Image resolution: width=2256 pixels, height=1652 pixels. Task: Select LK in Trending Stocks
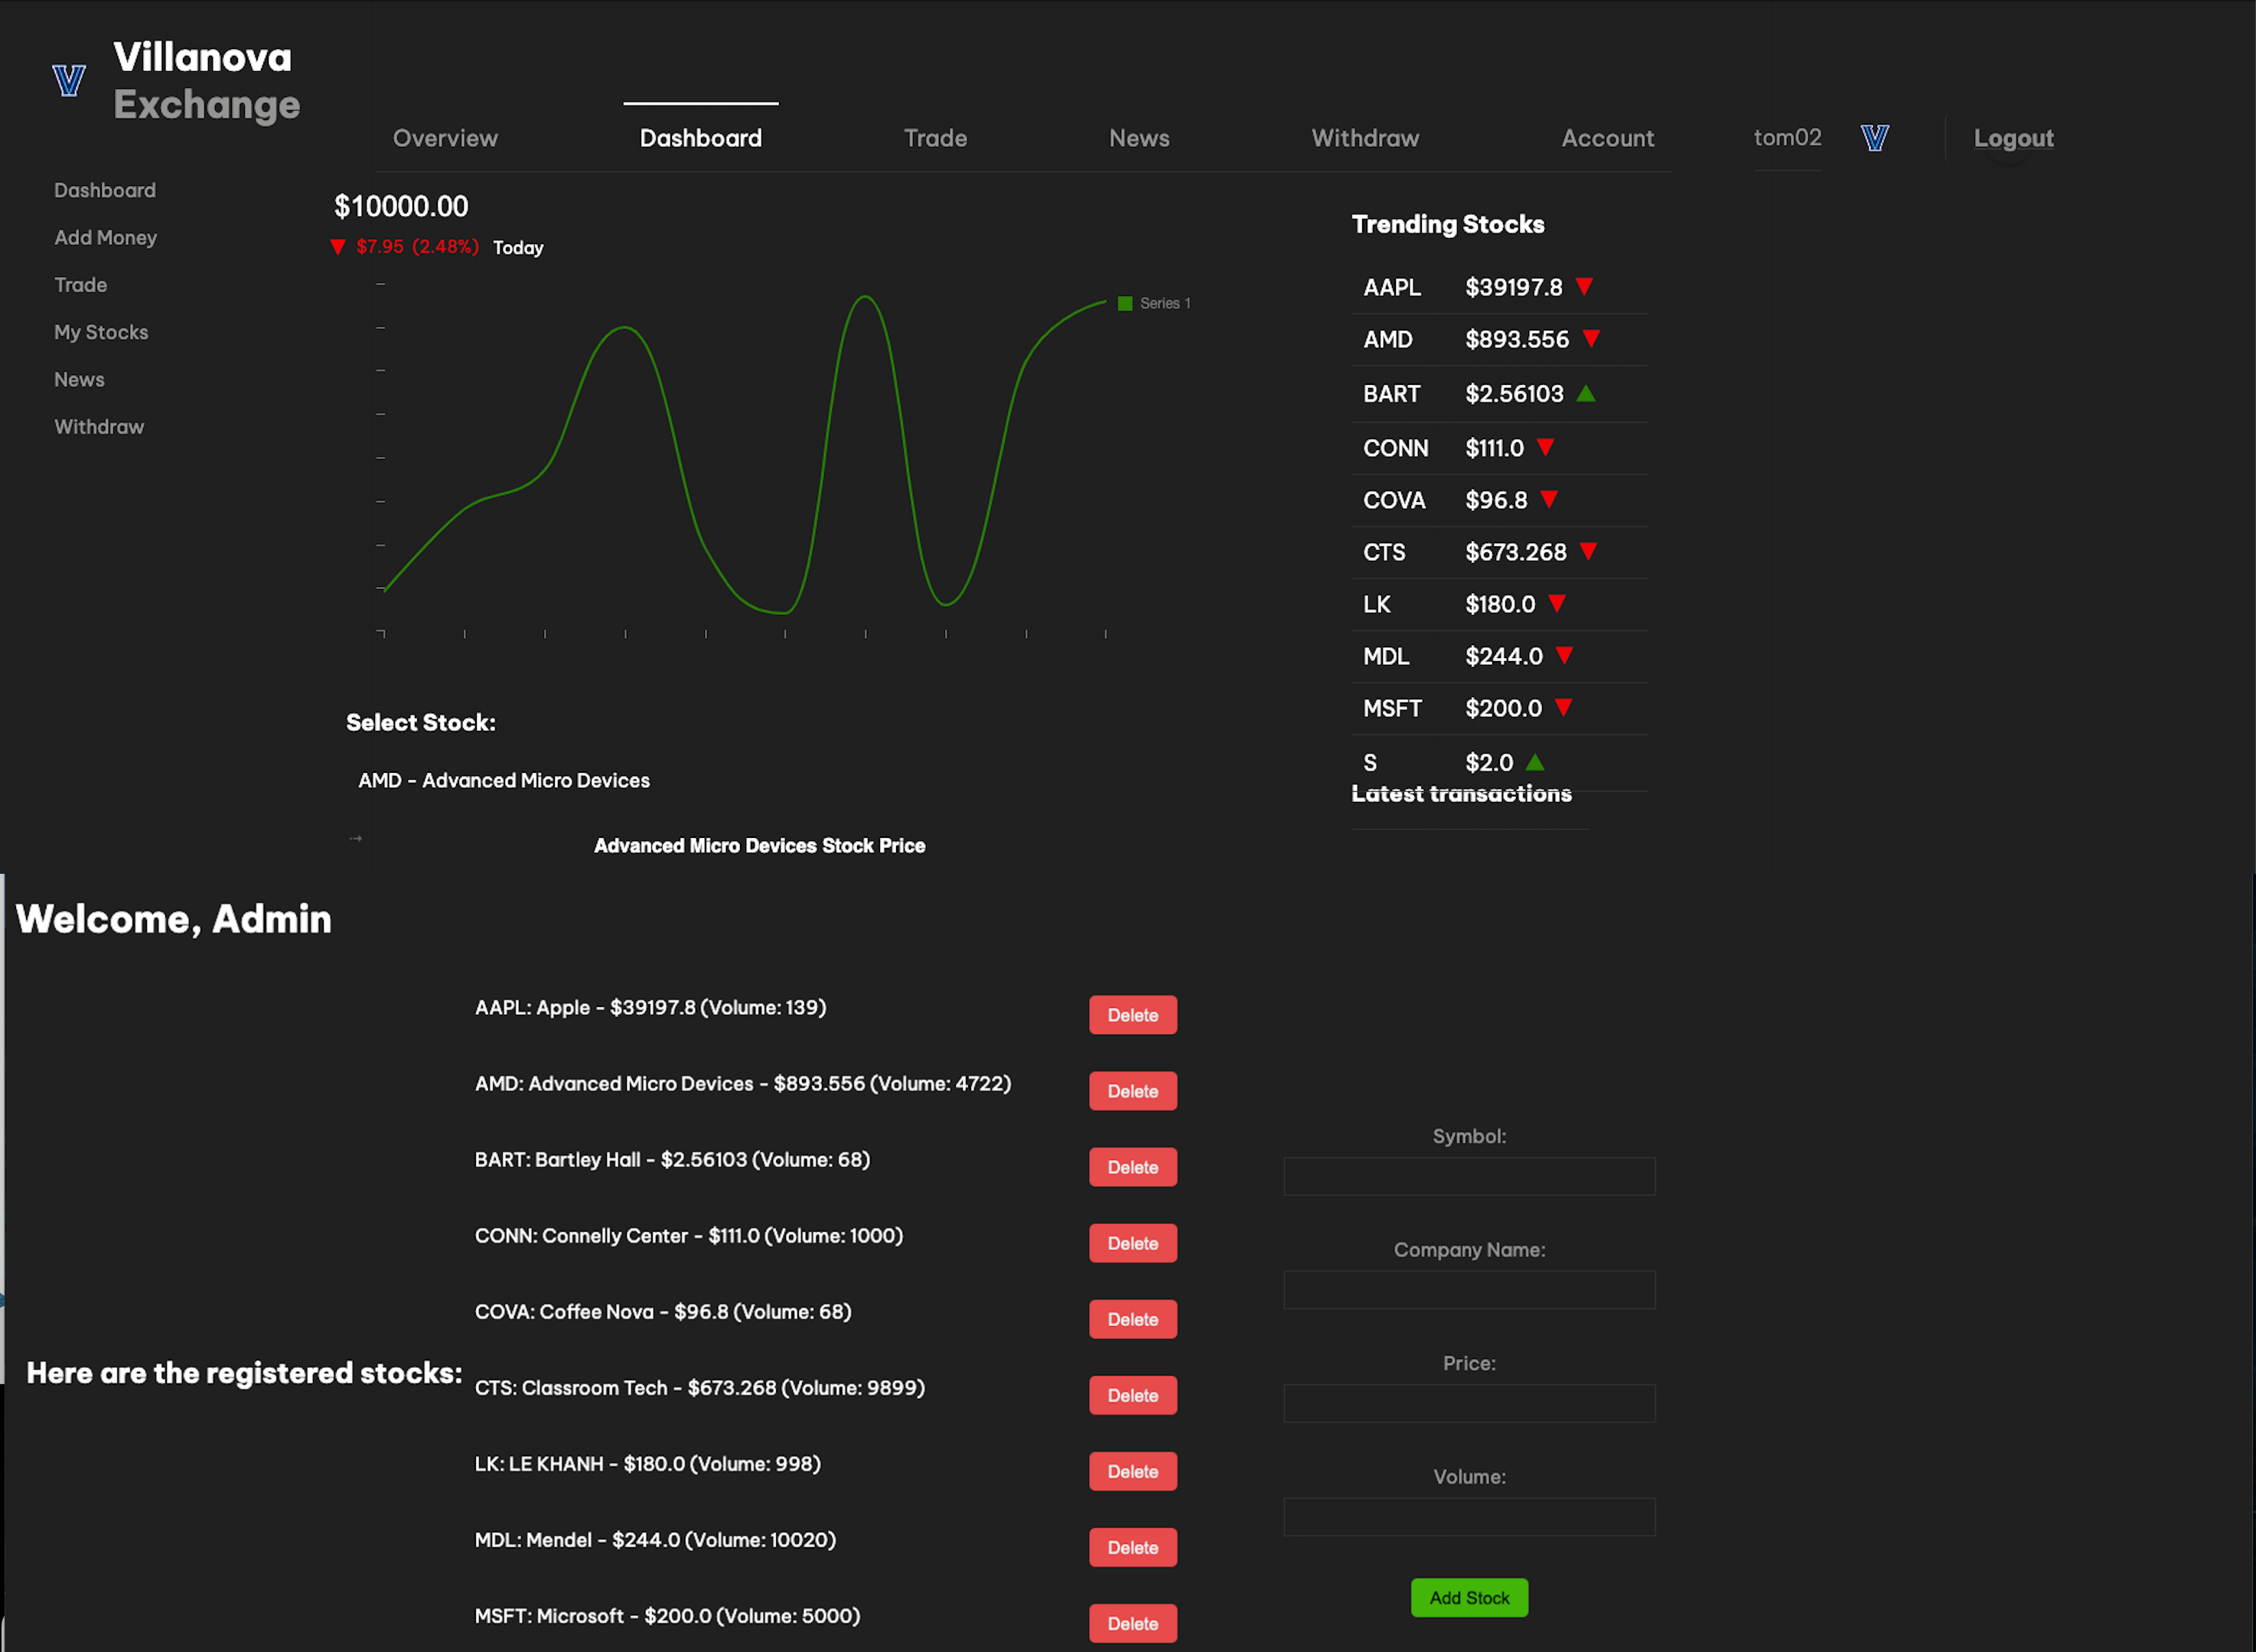click(x=1376, y=603)
